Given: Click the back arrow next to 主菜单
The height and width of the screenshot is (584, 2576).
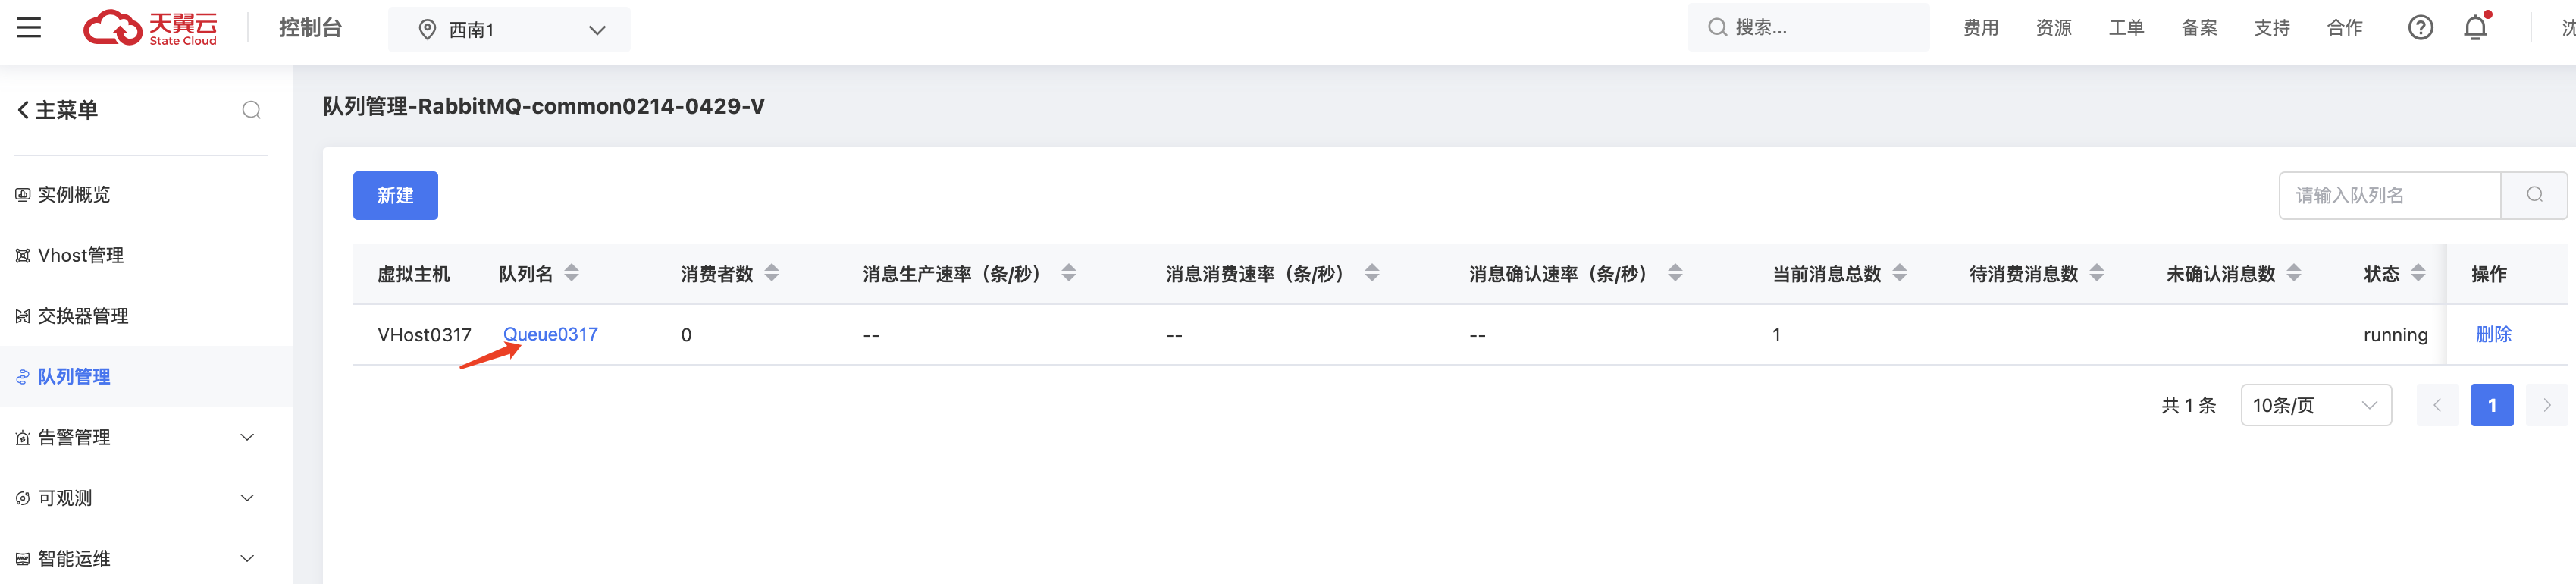Looking at the screenshot, I should click(21, 110).
